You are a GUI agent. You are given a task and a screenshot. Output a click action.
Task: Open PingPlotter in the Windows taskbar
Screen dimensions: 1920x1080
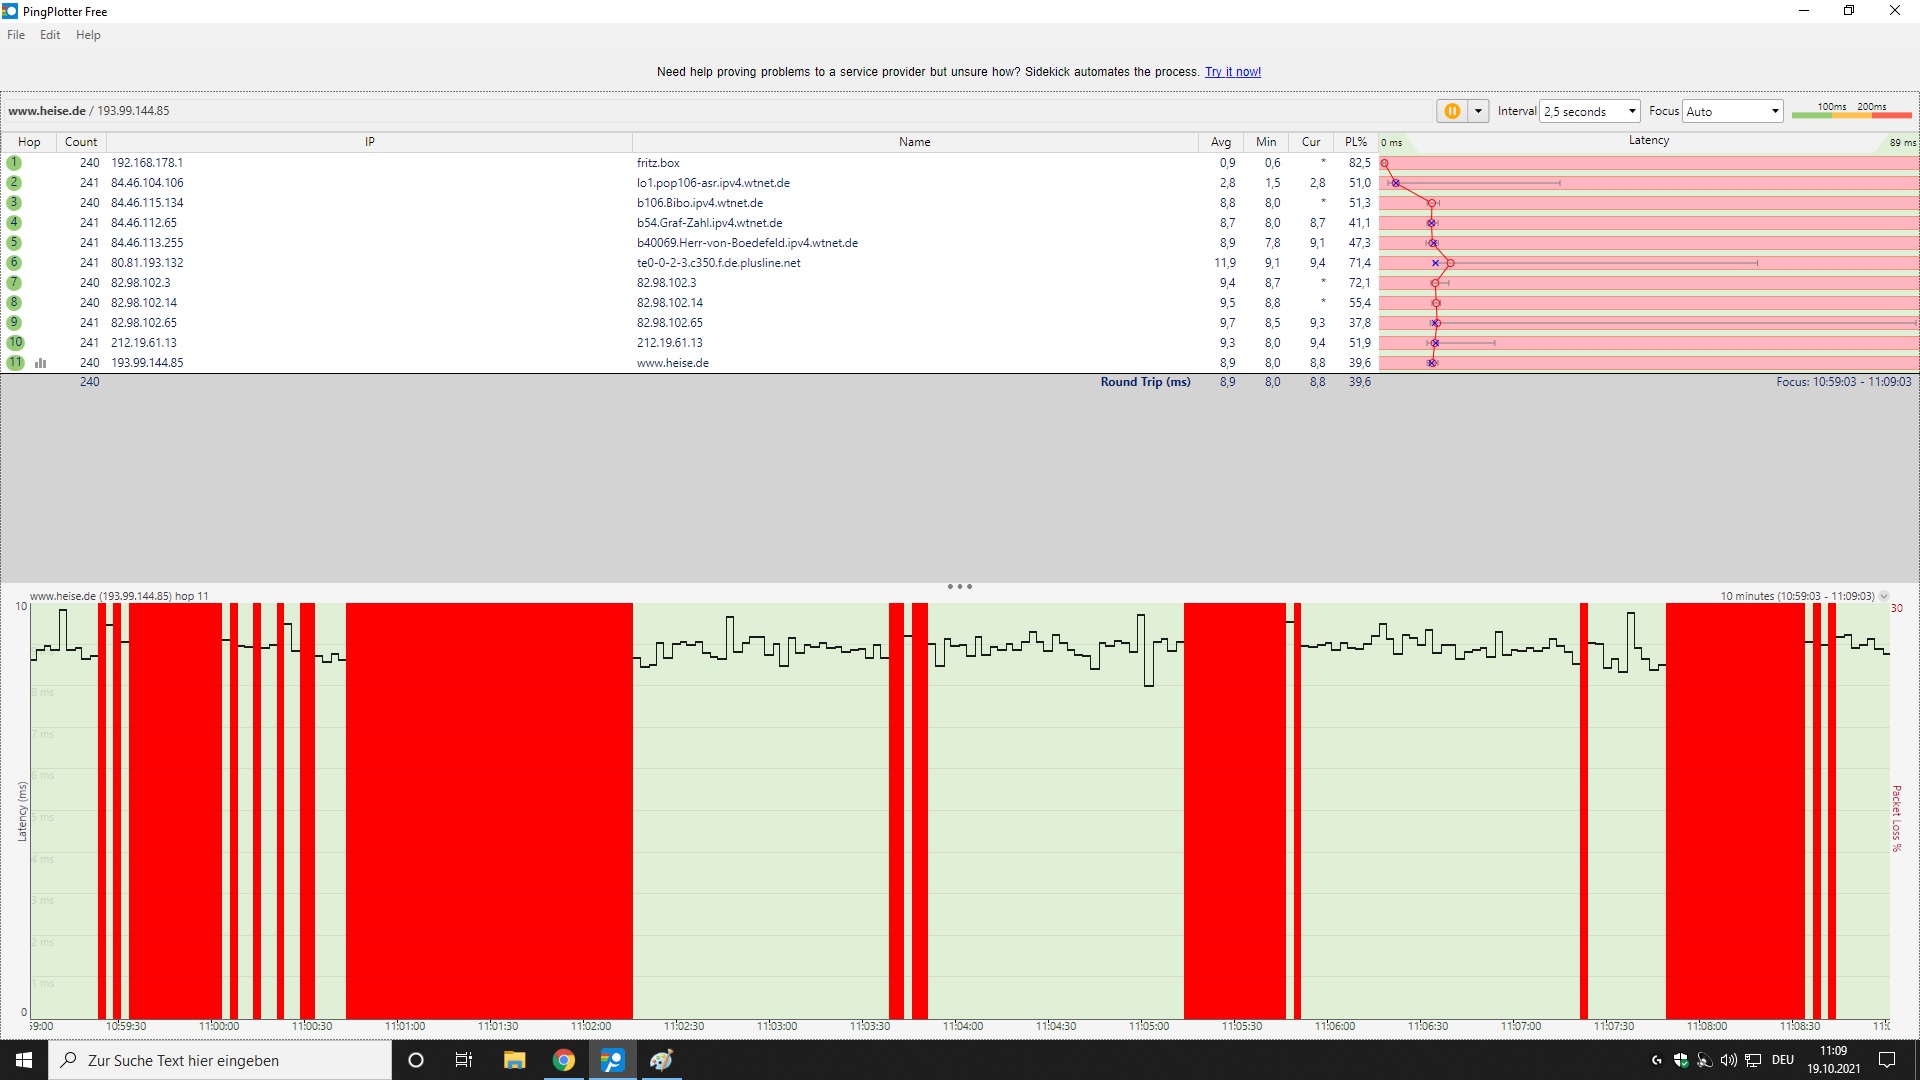point(612,1060)
